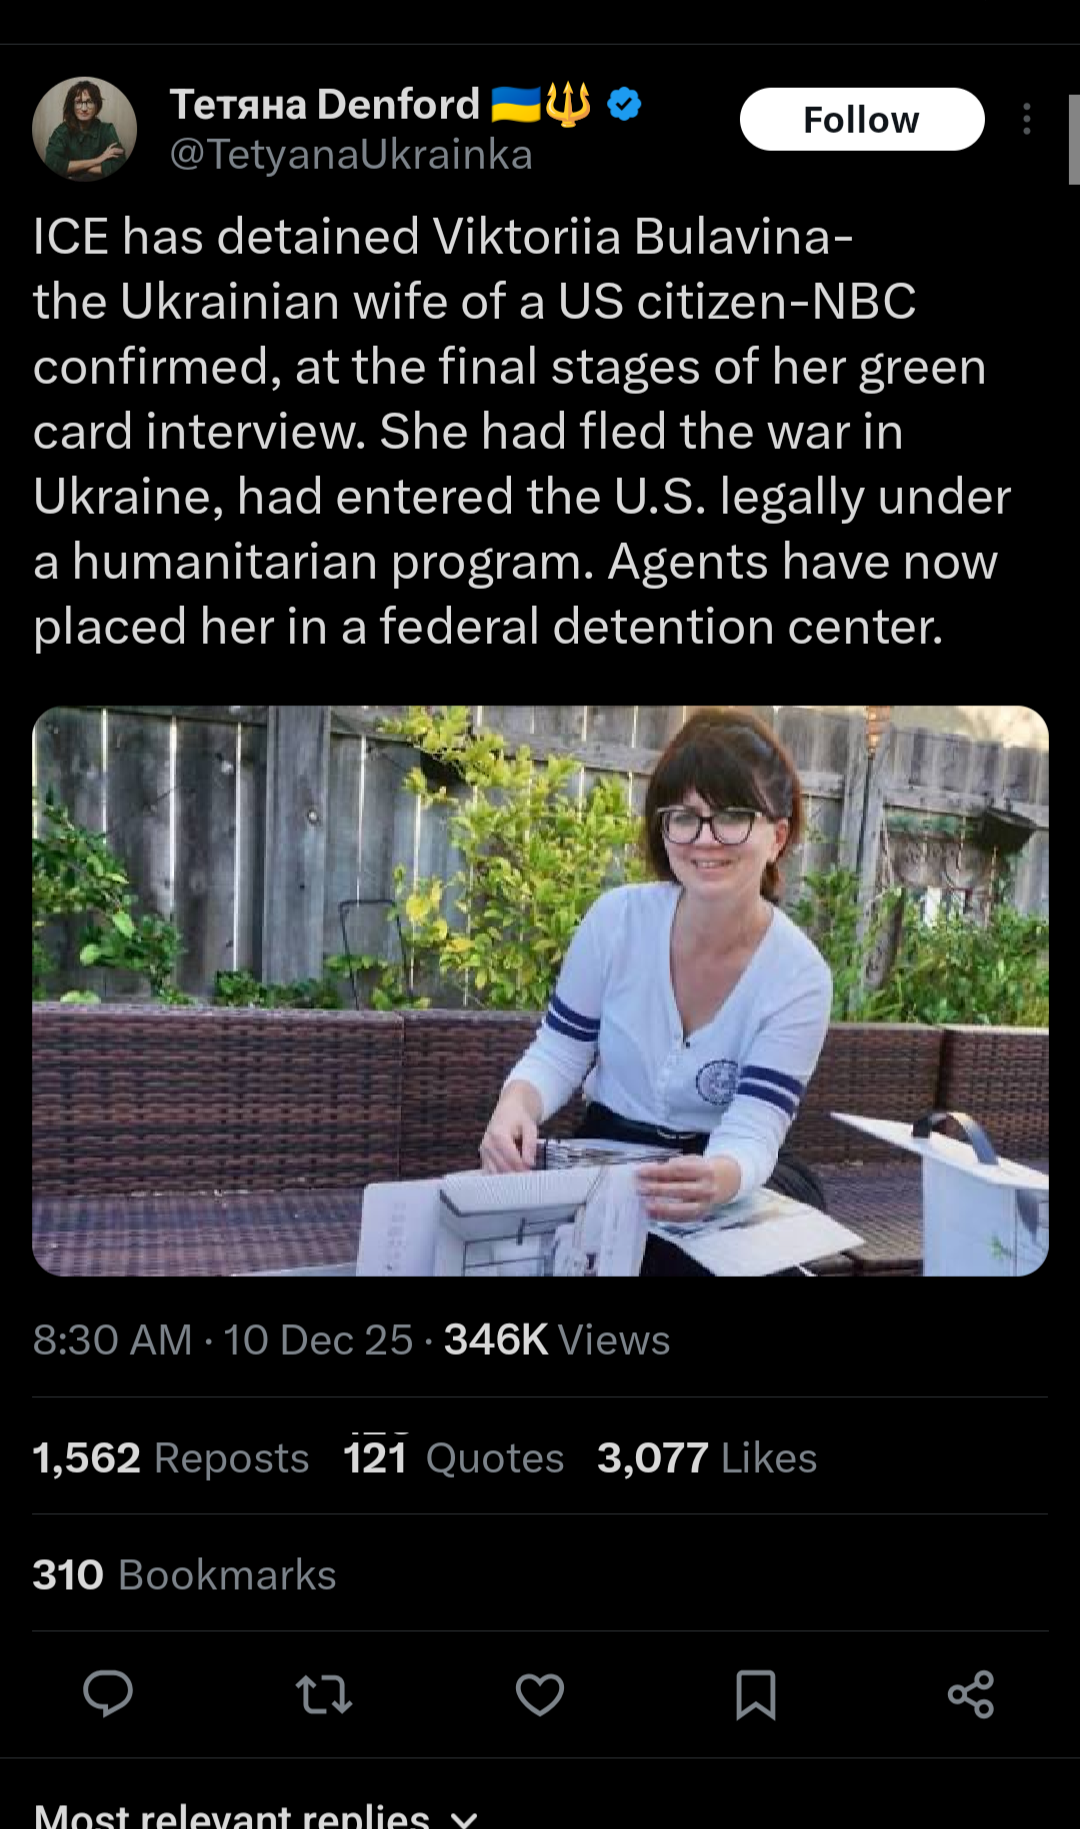Click the reply speech bubble icon
This screenshot has width=1080, height=1829.
108,1694
